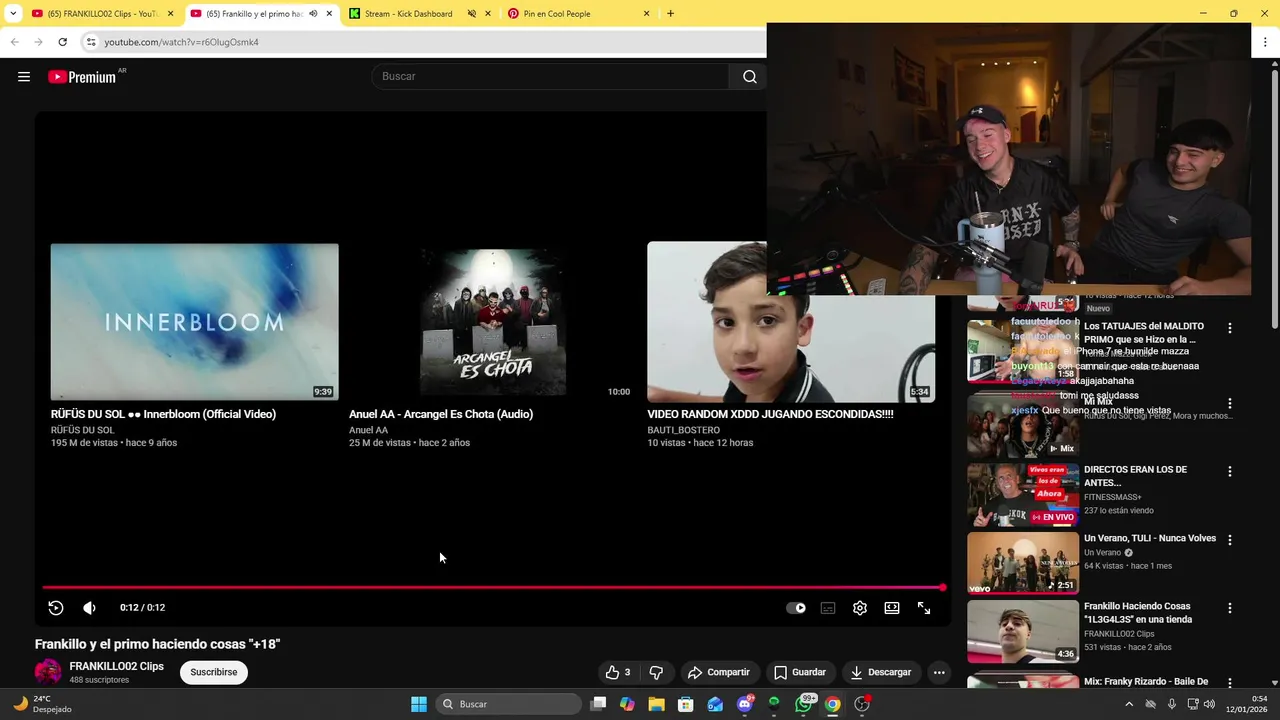Click the Windows taskbar Buscar search box
This screenshot has height=720, width=1280.
[510, 704]
